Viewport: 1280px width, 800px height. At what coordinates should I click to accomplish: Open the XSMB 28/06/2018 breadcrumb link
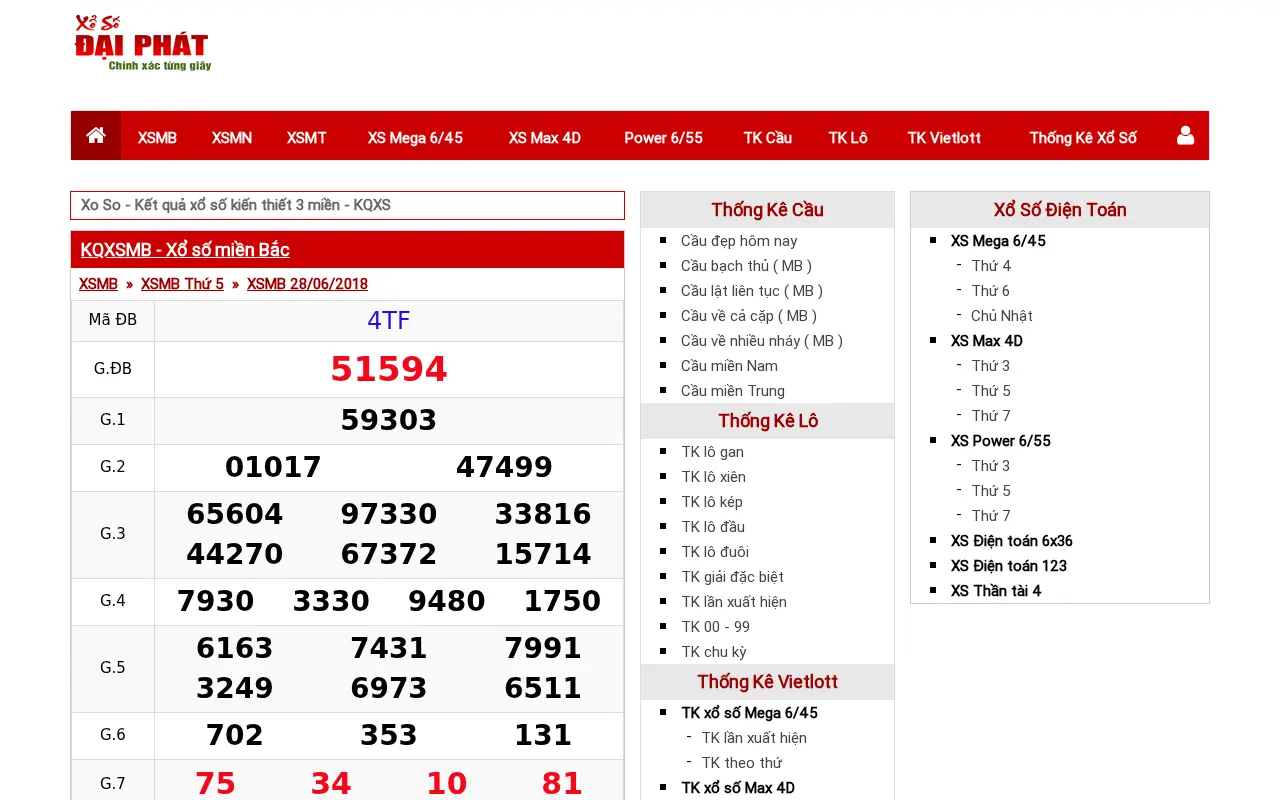[x=307, y=284]
